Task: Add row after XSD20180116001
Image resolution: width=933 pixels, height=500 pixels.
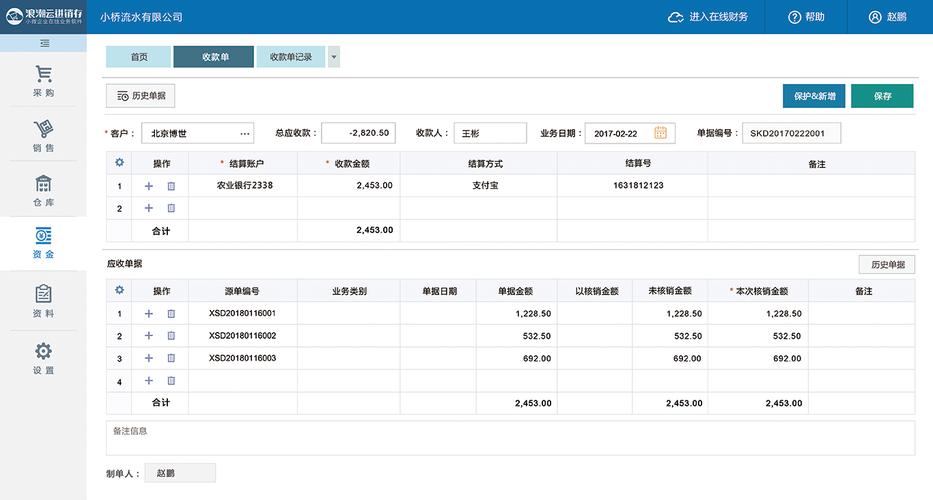Action: [x=149, y=313]
